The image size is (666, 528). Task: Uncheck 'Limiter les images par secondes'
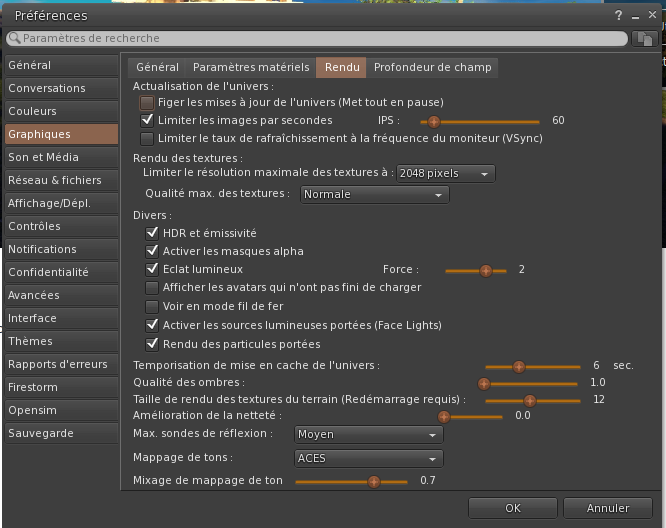point(148,120)
